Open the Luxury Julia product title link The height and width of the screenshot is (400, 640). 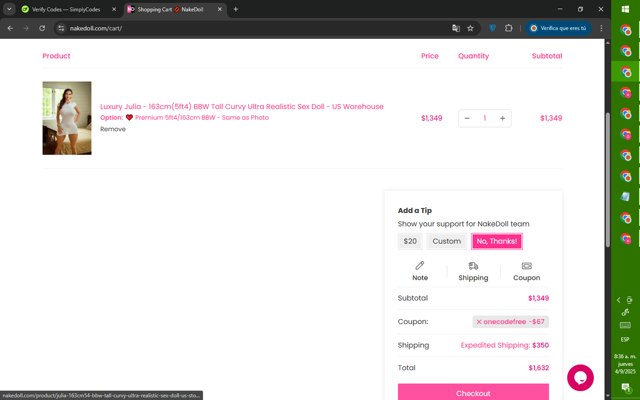242,107
